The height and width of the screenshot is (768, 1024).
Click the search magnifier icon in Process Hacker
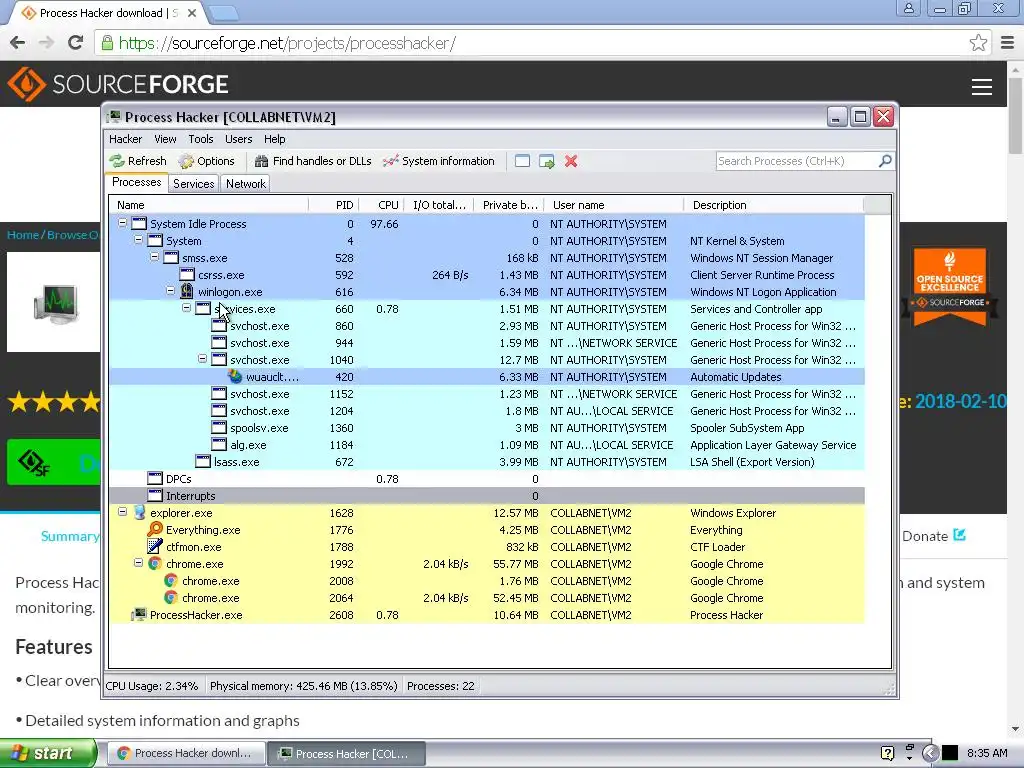click(885, 161)
